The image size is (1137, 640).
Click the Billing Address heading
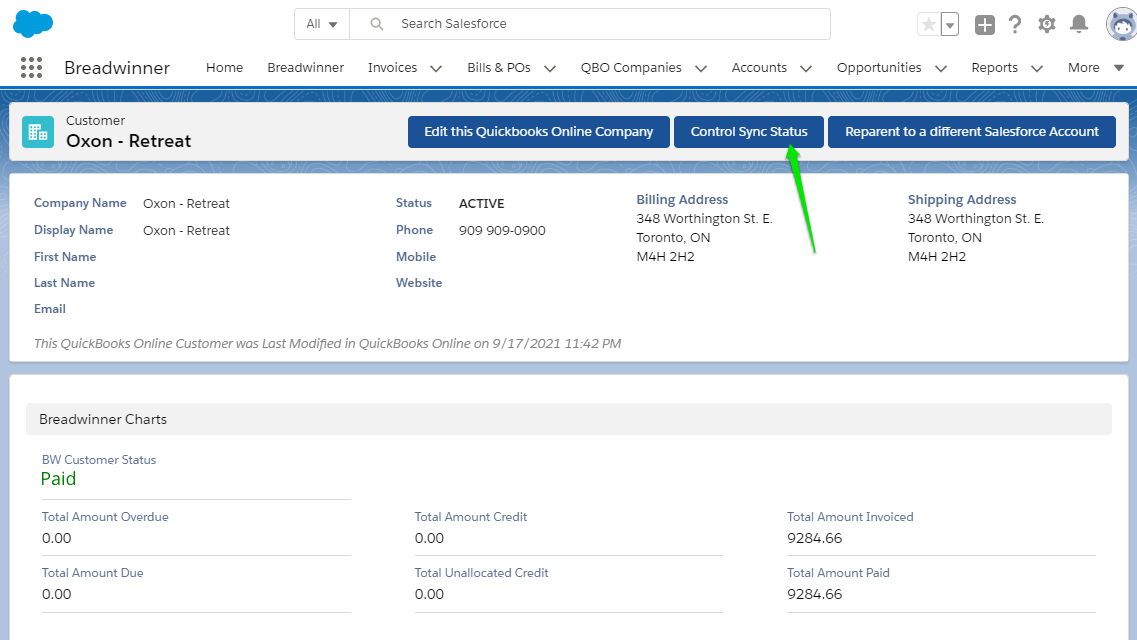click(682, 199)
